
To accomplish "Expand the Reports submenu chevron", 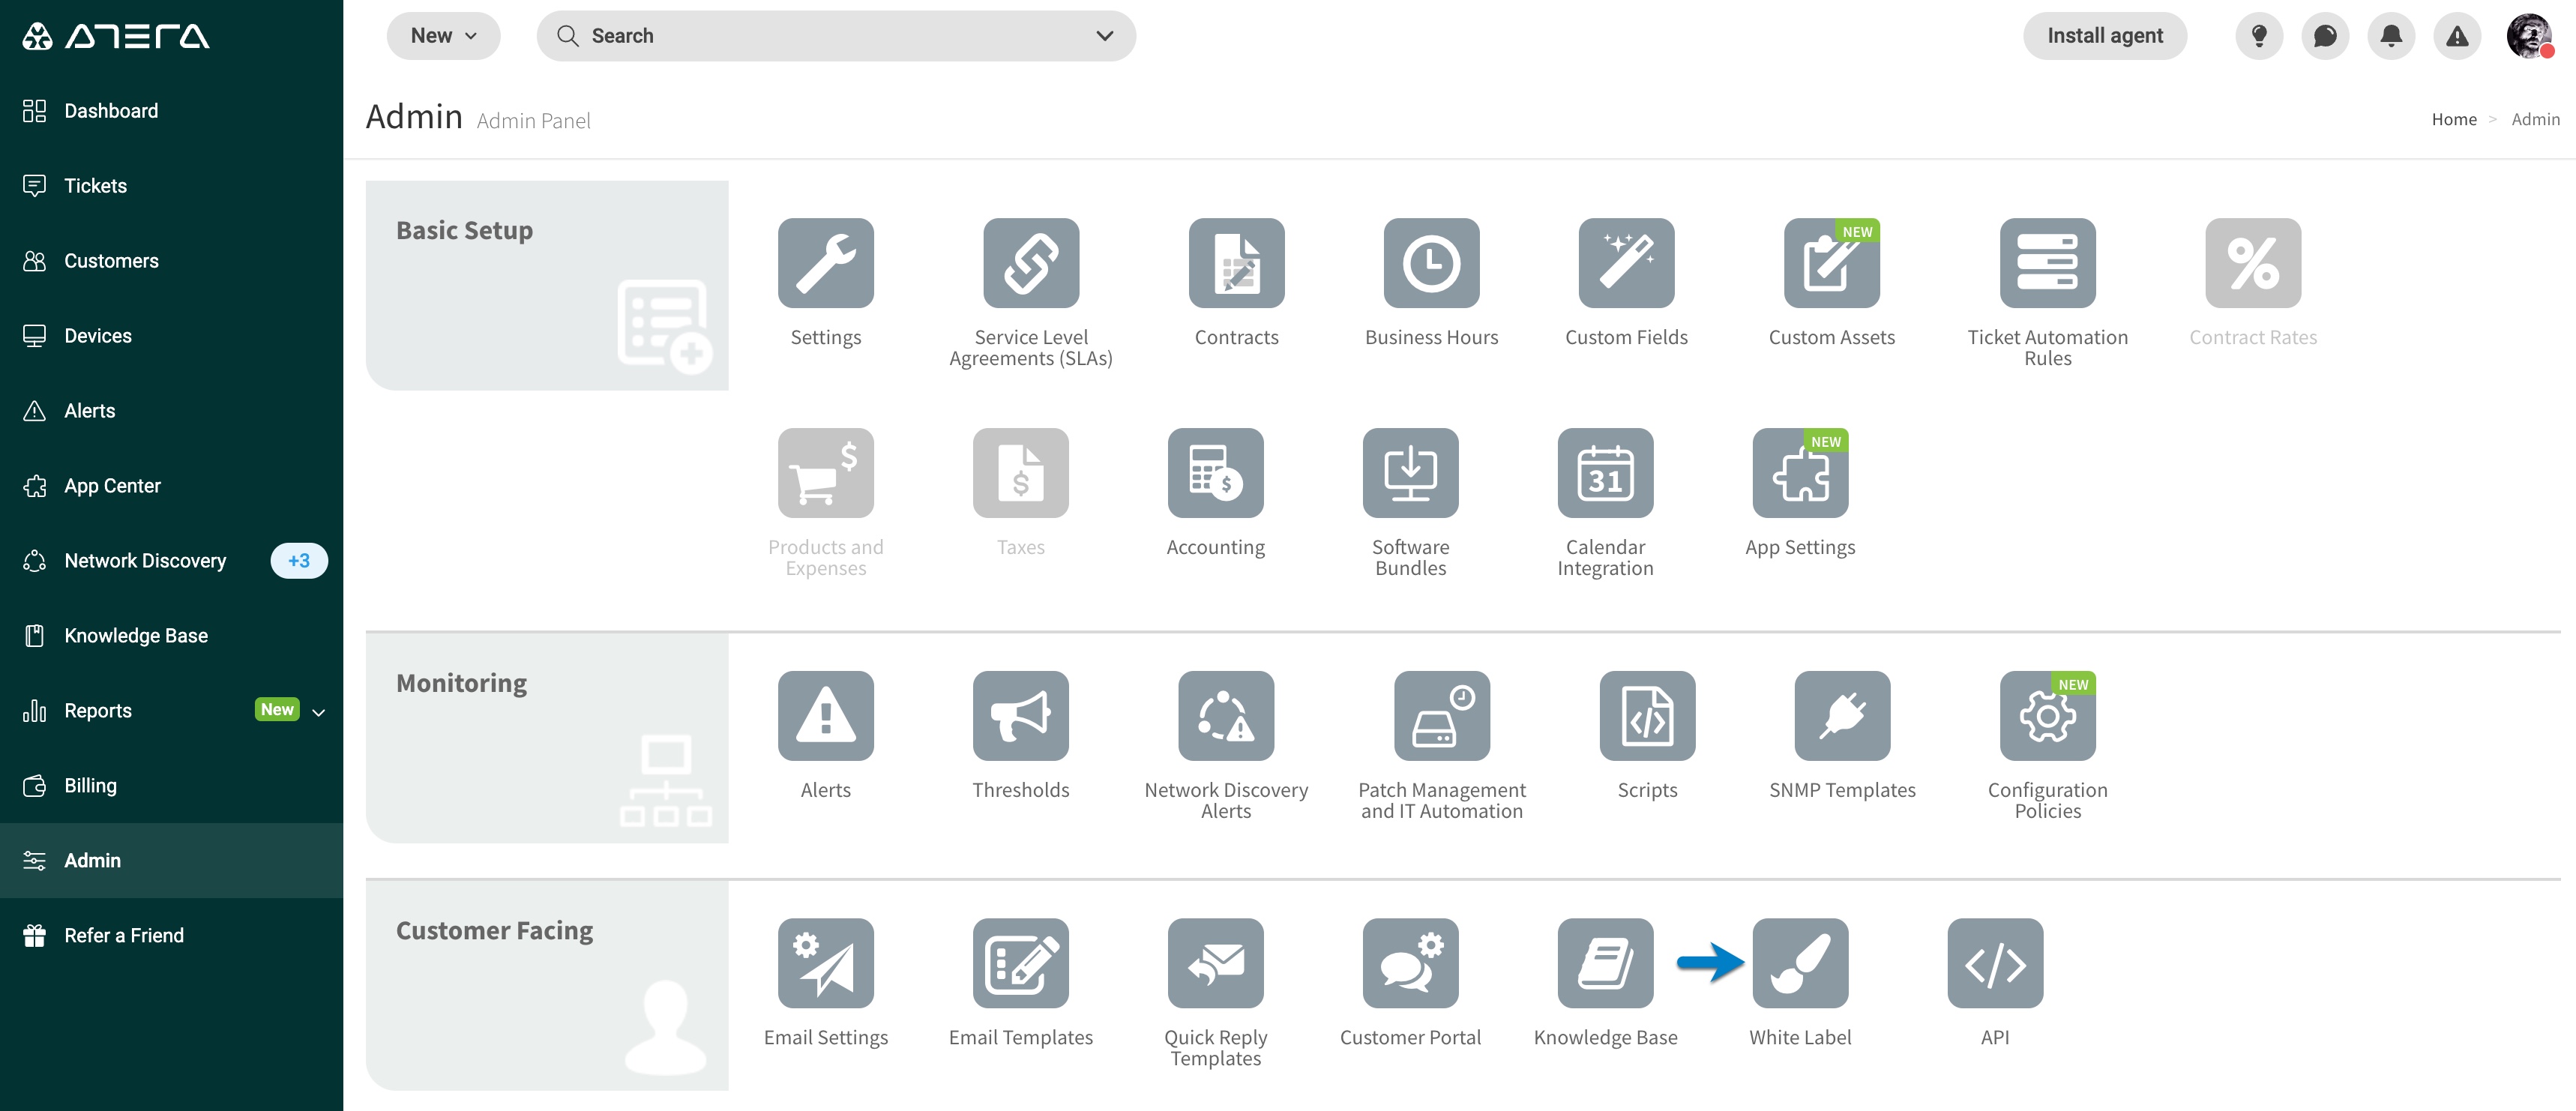I will (318, 712).
